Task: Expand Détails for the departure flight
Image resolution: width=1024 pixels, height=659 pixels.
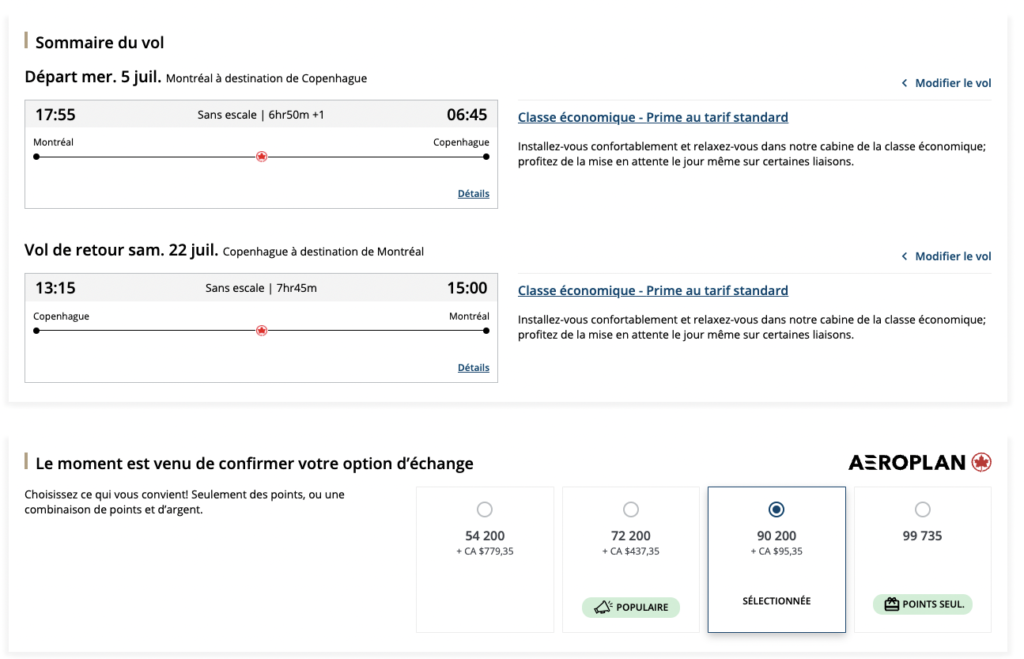Action: (473, 193)
